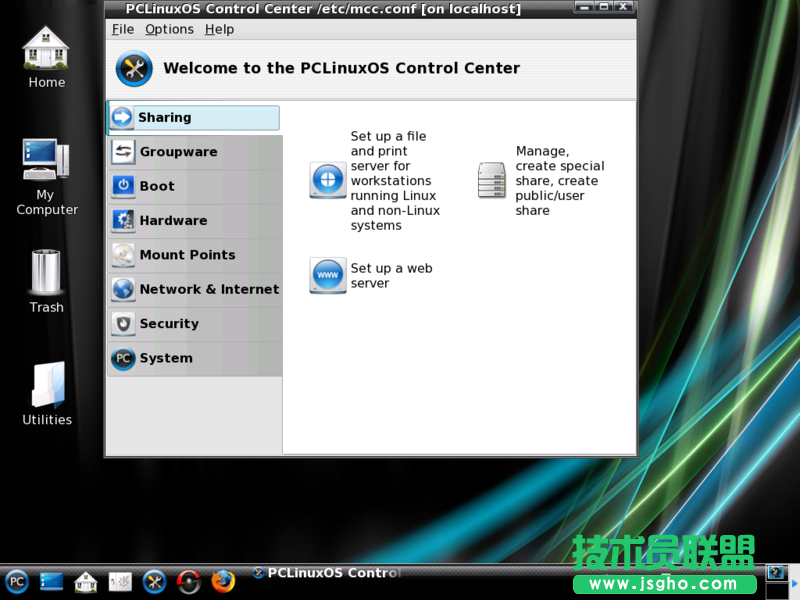800x600 pixels.
Task: Open the manage shares server icon
Action: point(492,180)
